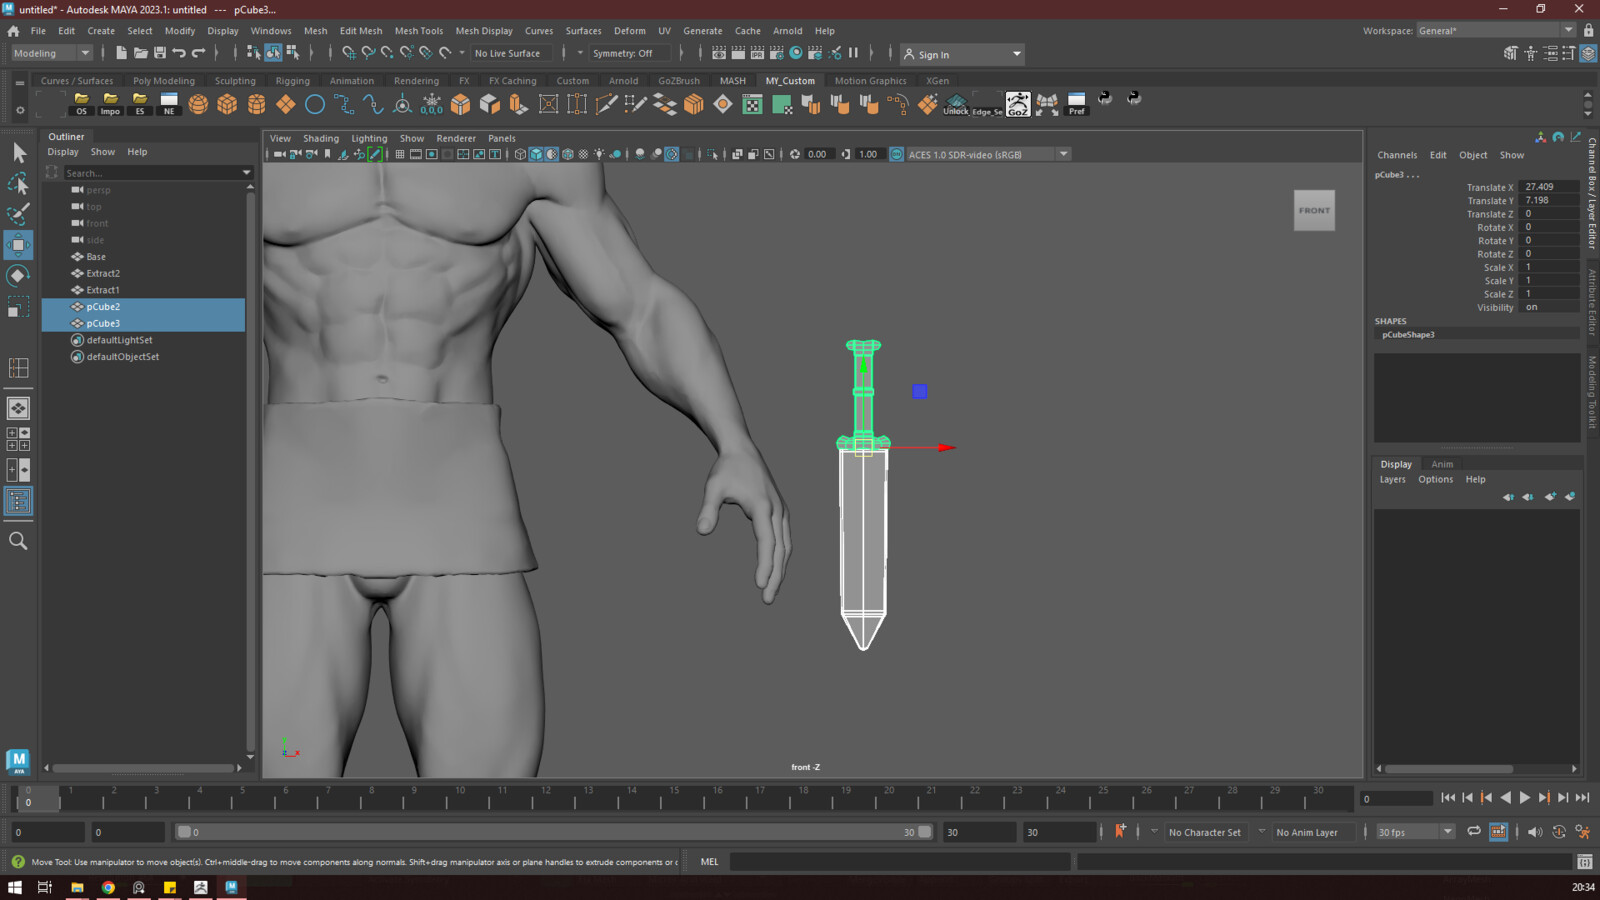Image resolution: width=1600 pixels, height=900 pixels.
Task: Open Chrome from the Windows taskbar
Action: tap(108, 887)
